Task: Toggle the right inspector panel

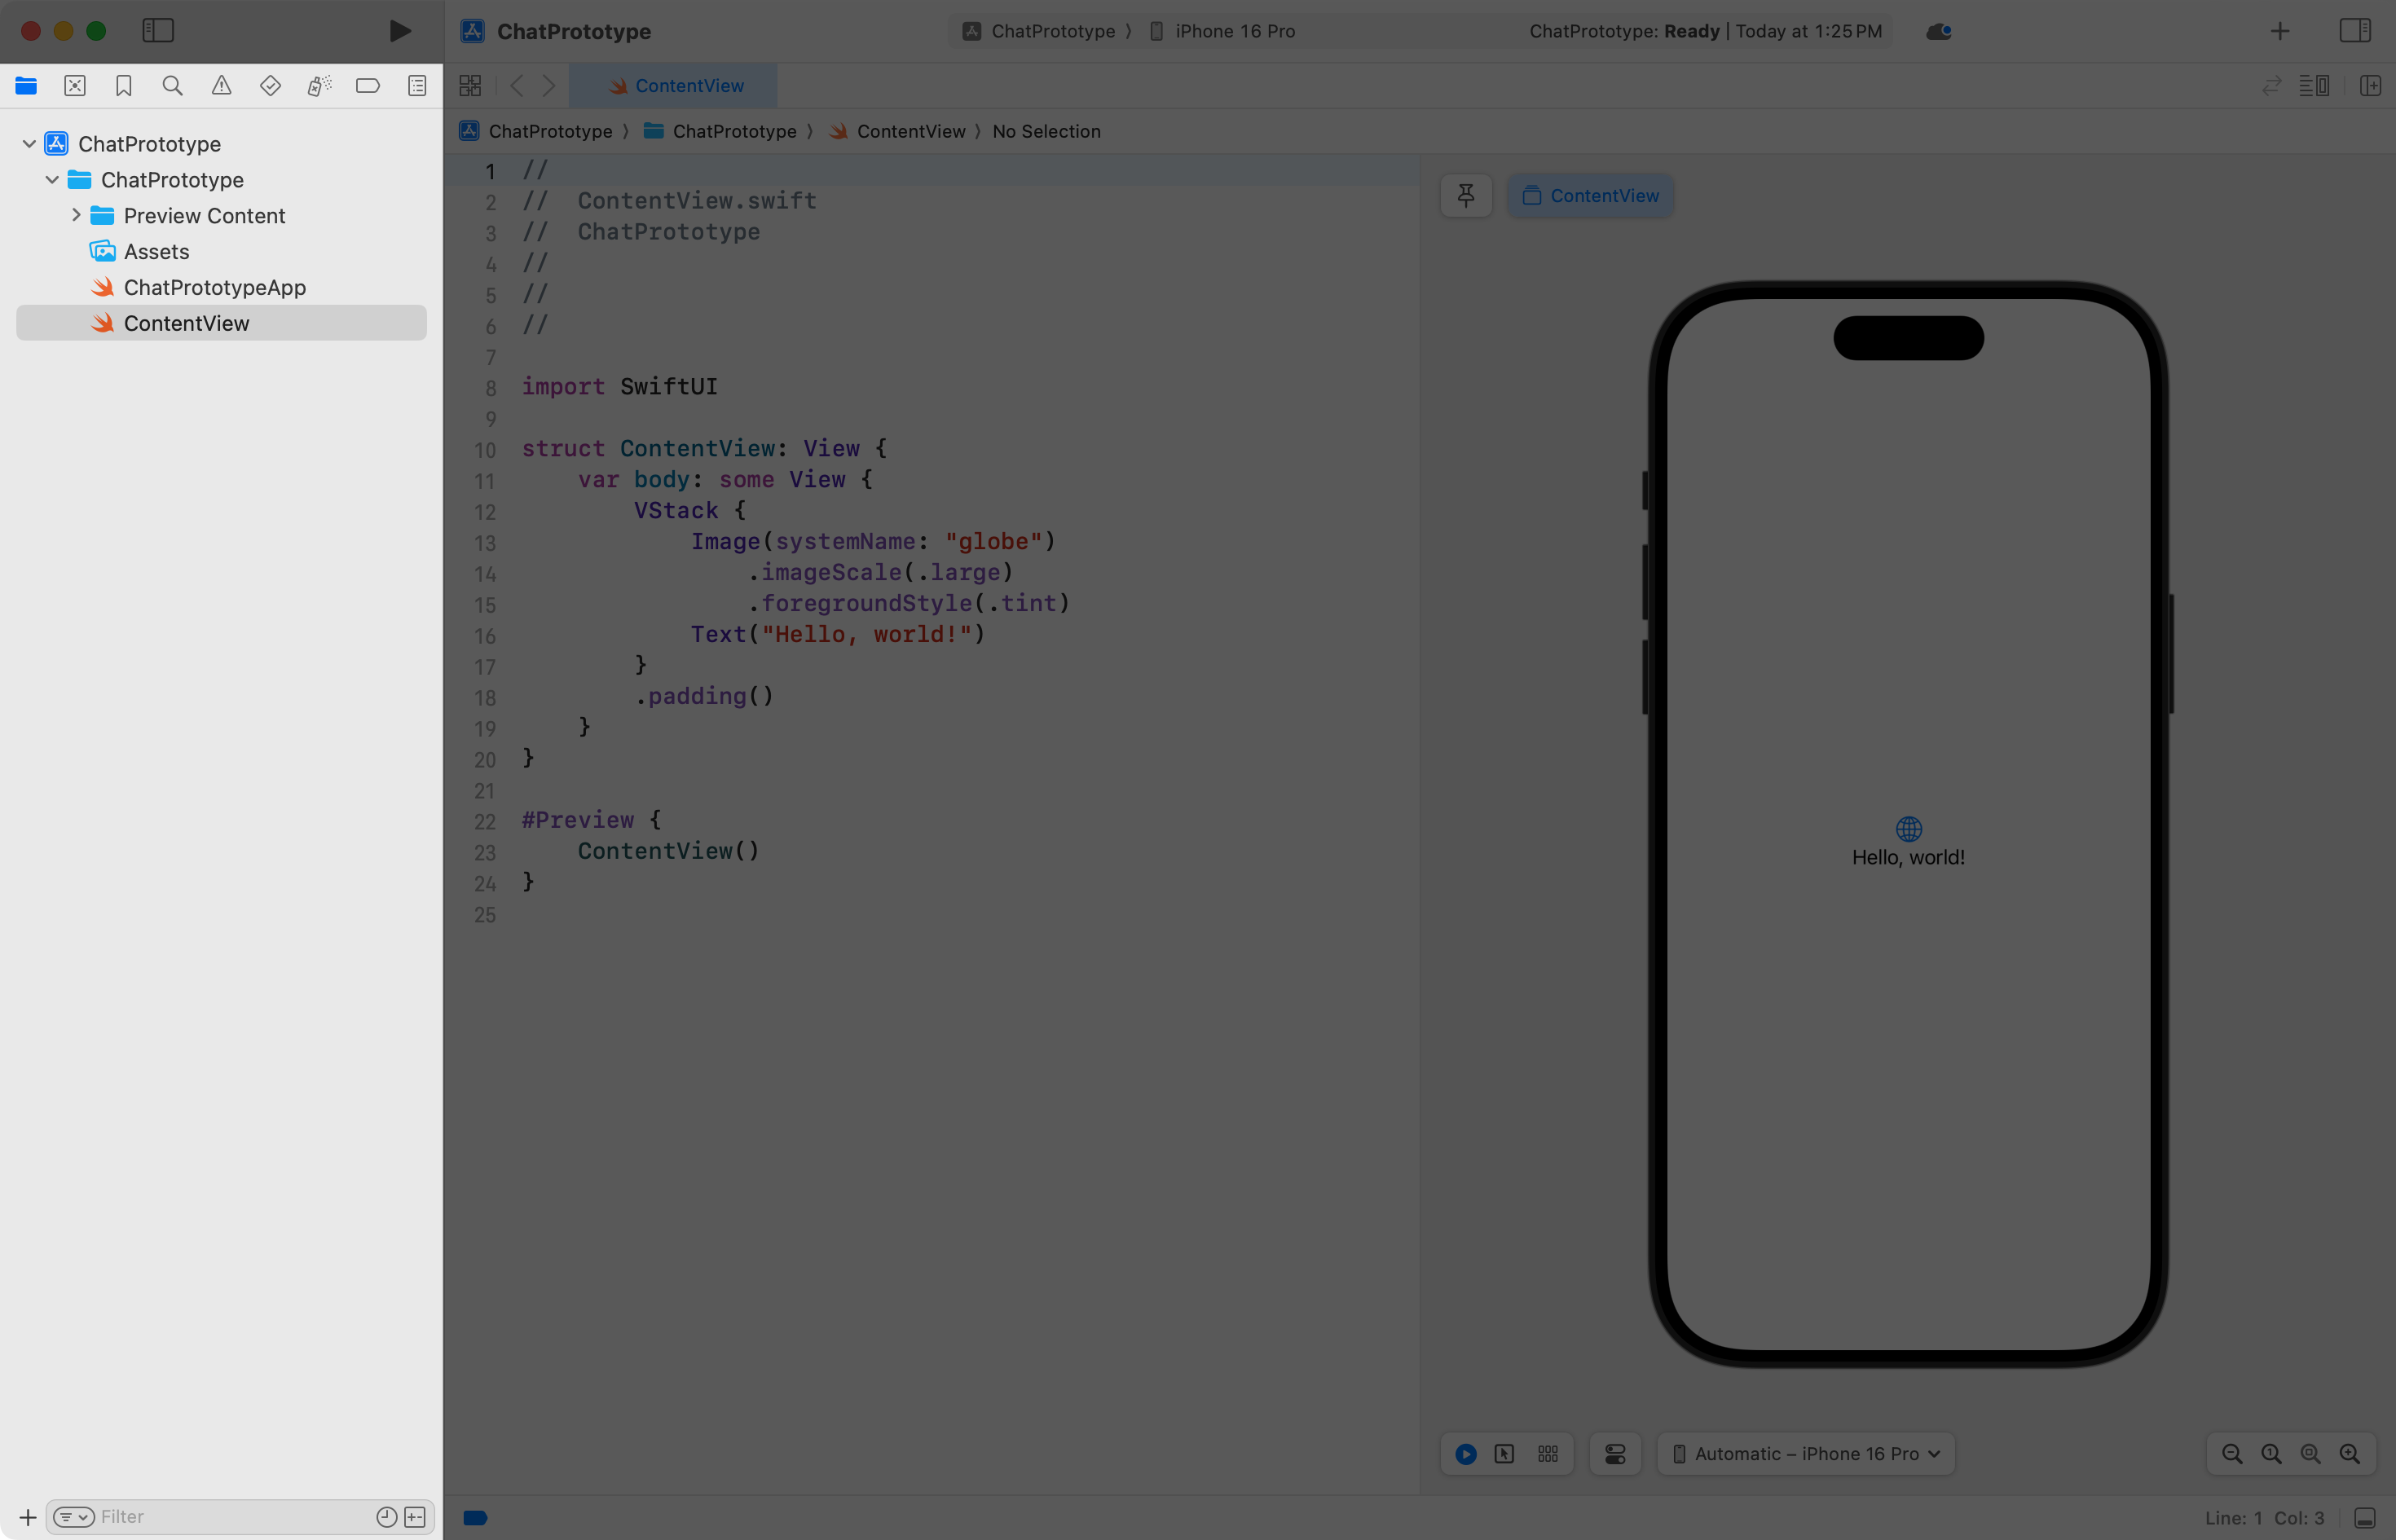Action: (2354, 31)
